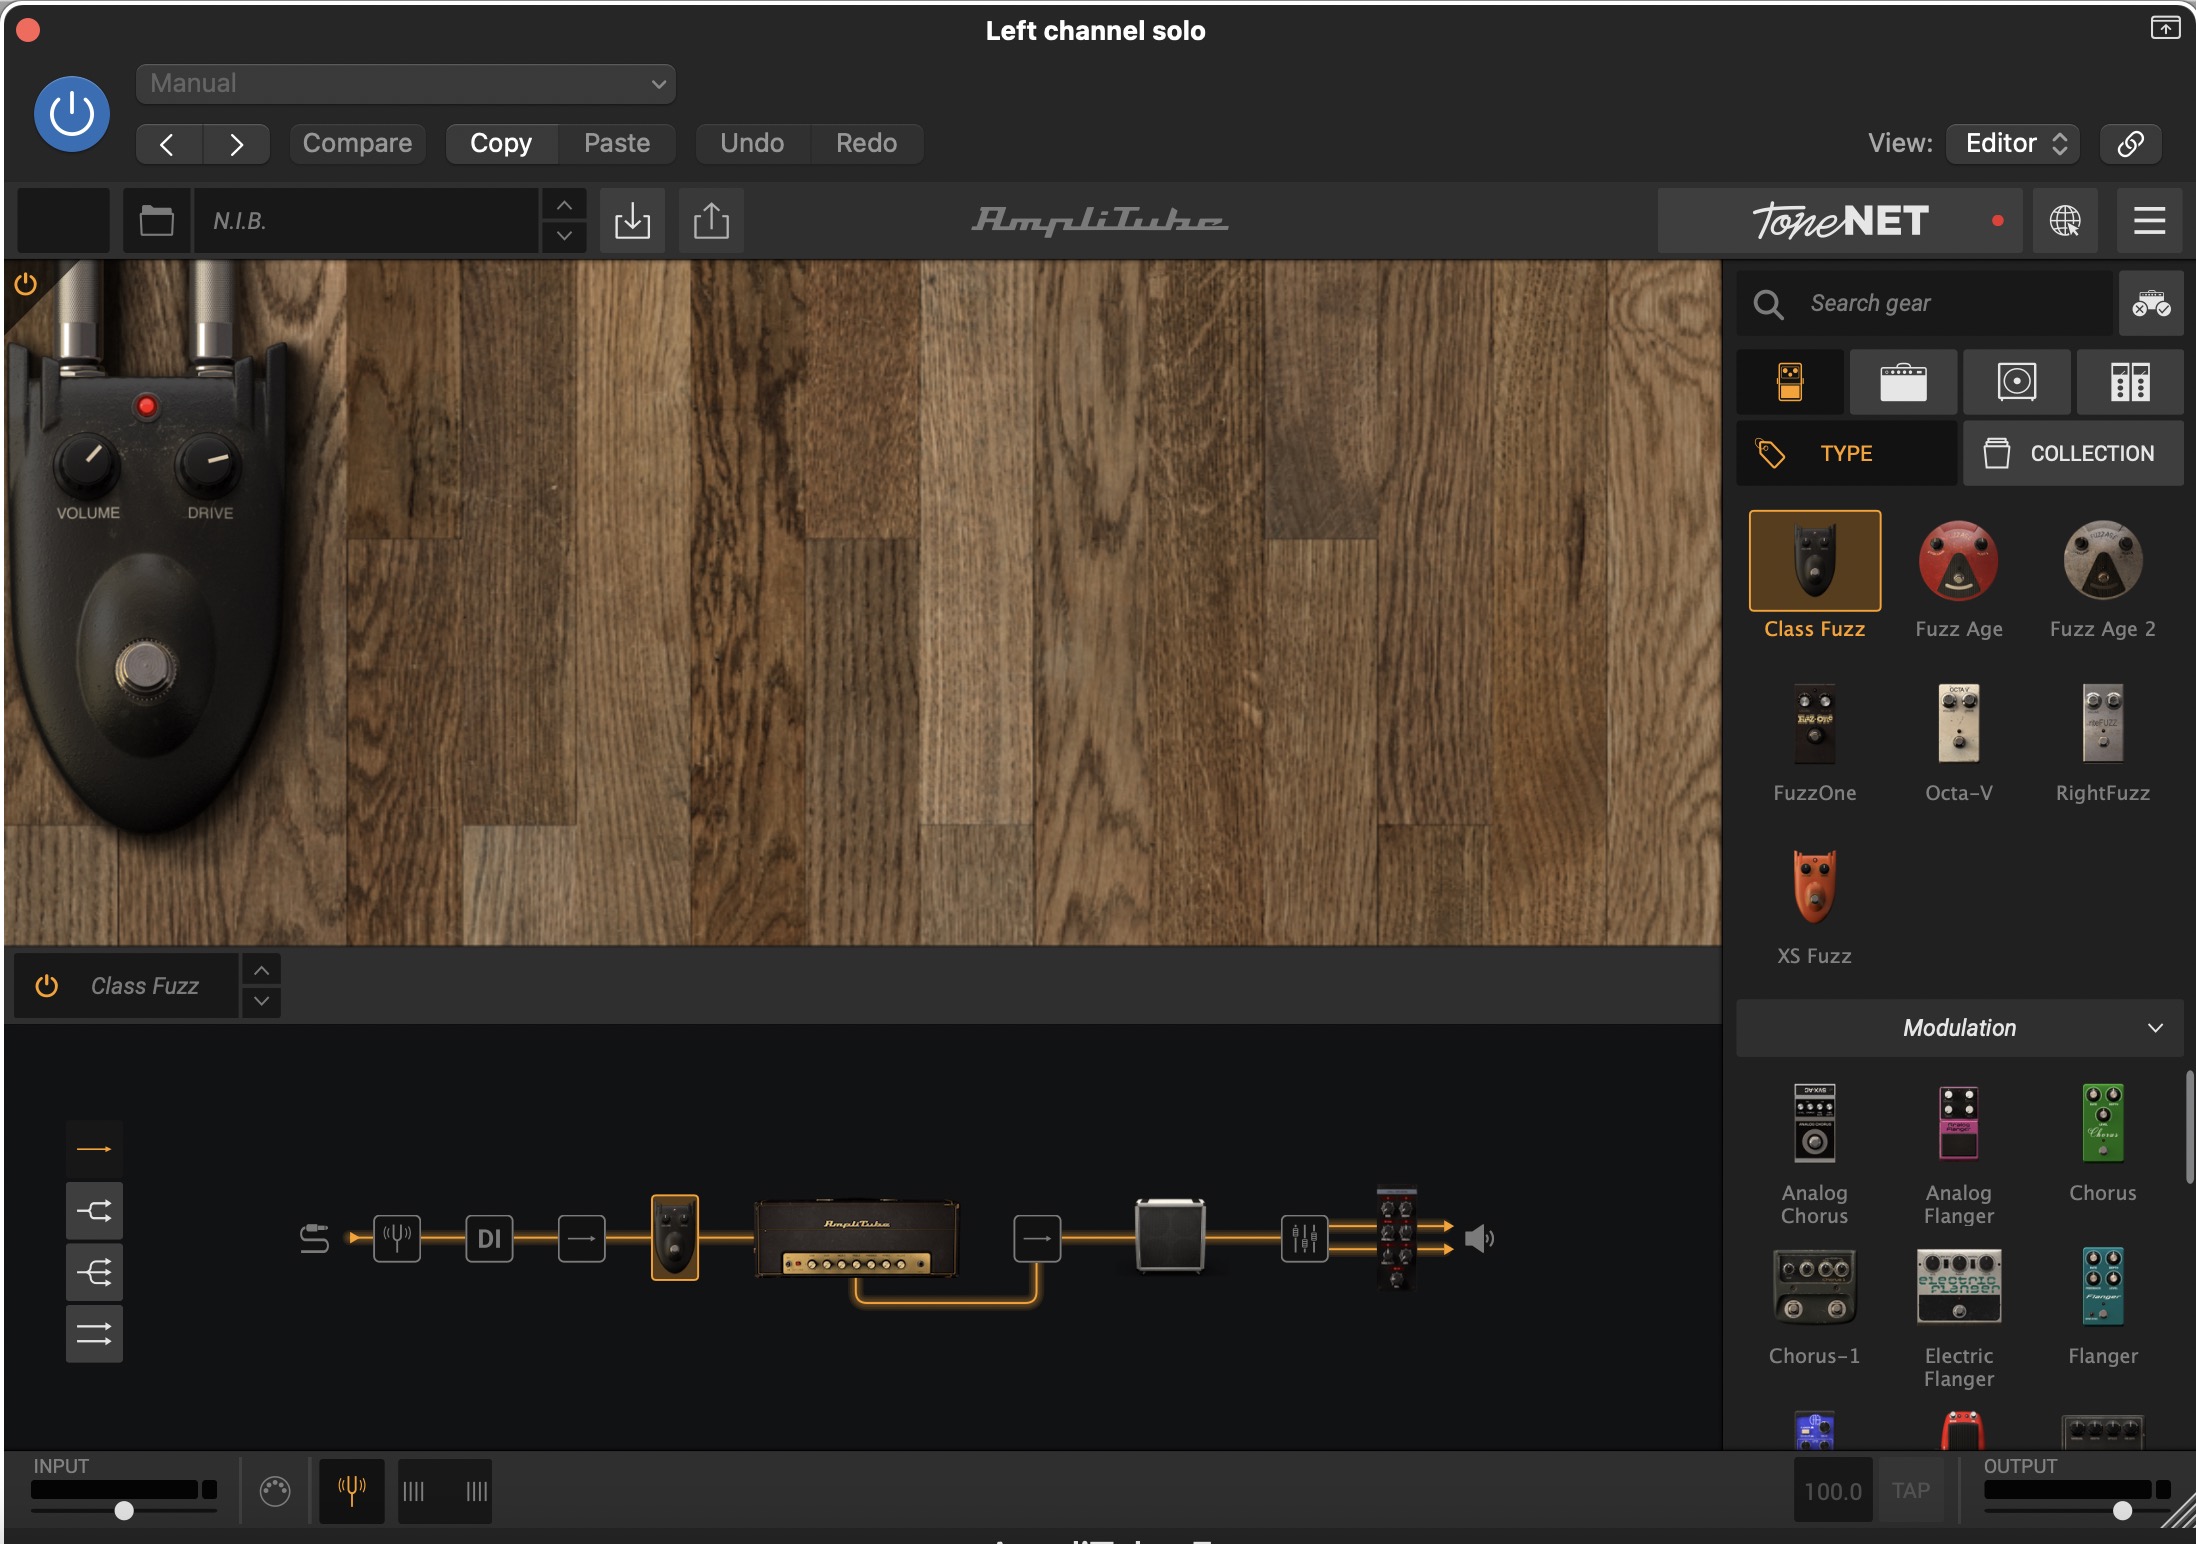Click the TAP tempo button
The image size is (2196, 1544).
pyautogui.click(x=1911, y=1490)
